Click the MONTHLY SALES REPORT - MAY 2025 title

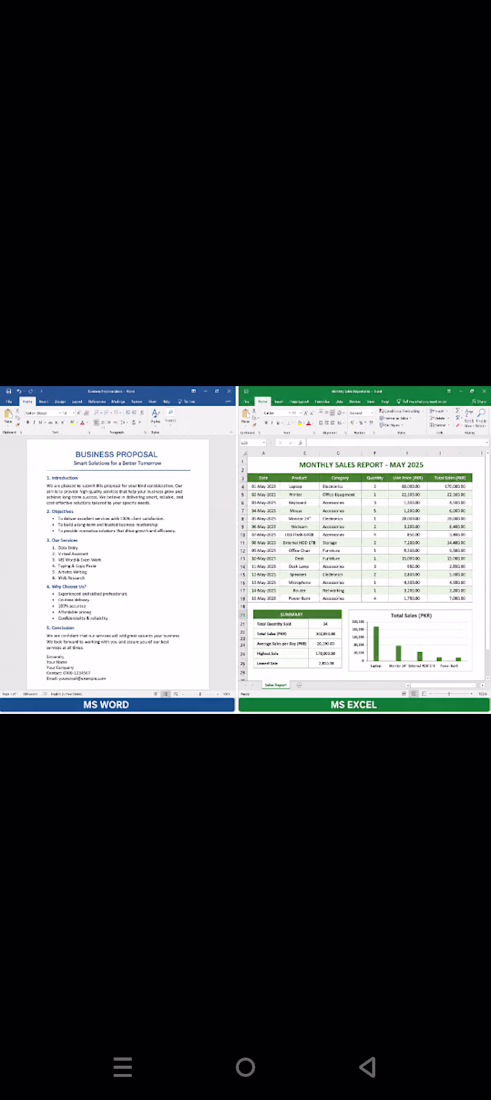click(361, 464)
